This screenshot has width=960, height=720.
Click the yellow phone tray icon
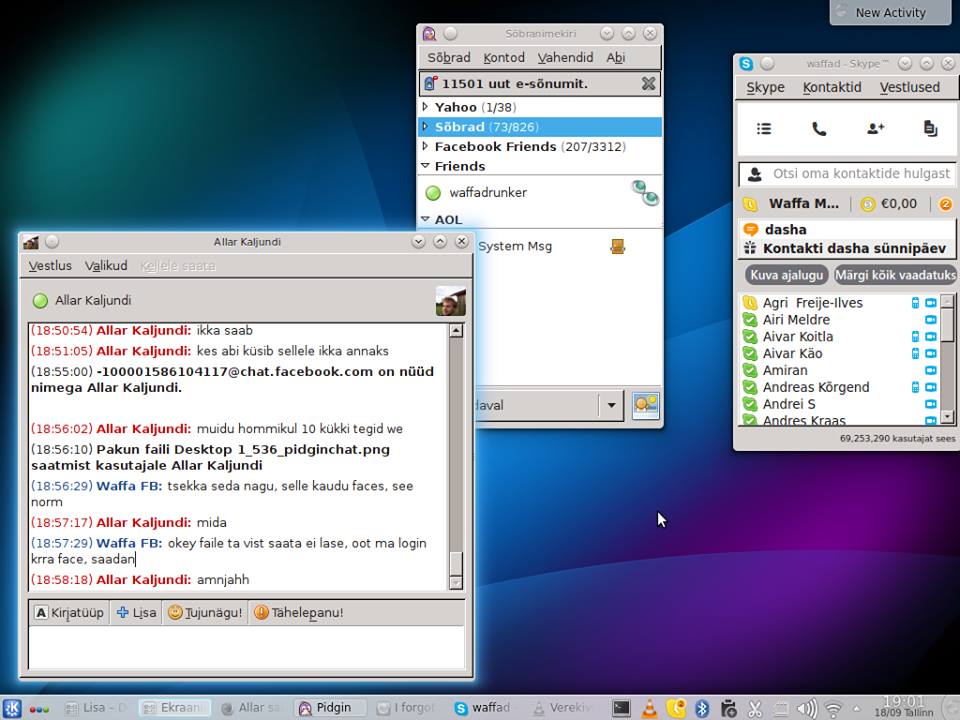[676, 708]
